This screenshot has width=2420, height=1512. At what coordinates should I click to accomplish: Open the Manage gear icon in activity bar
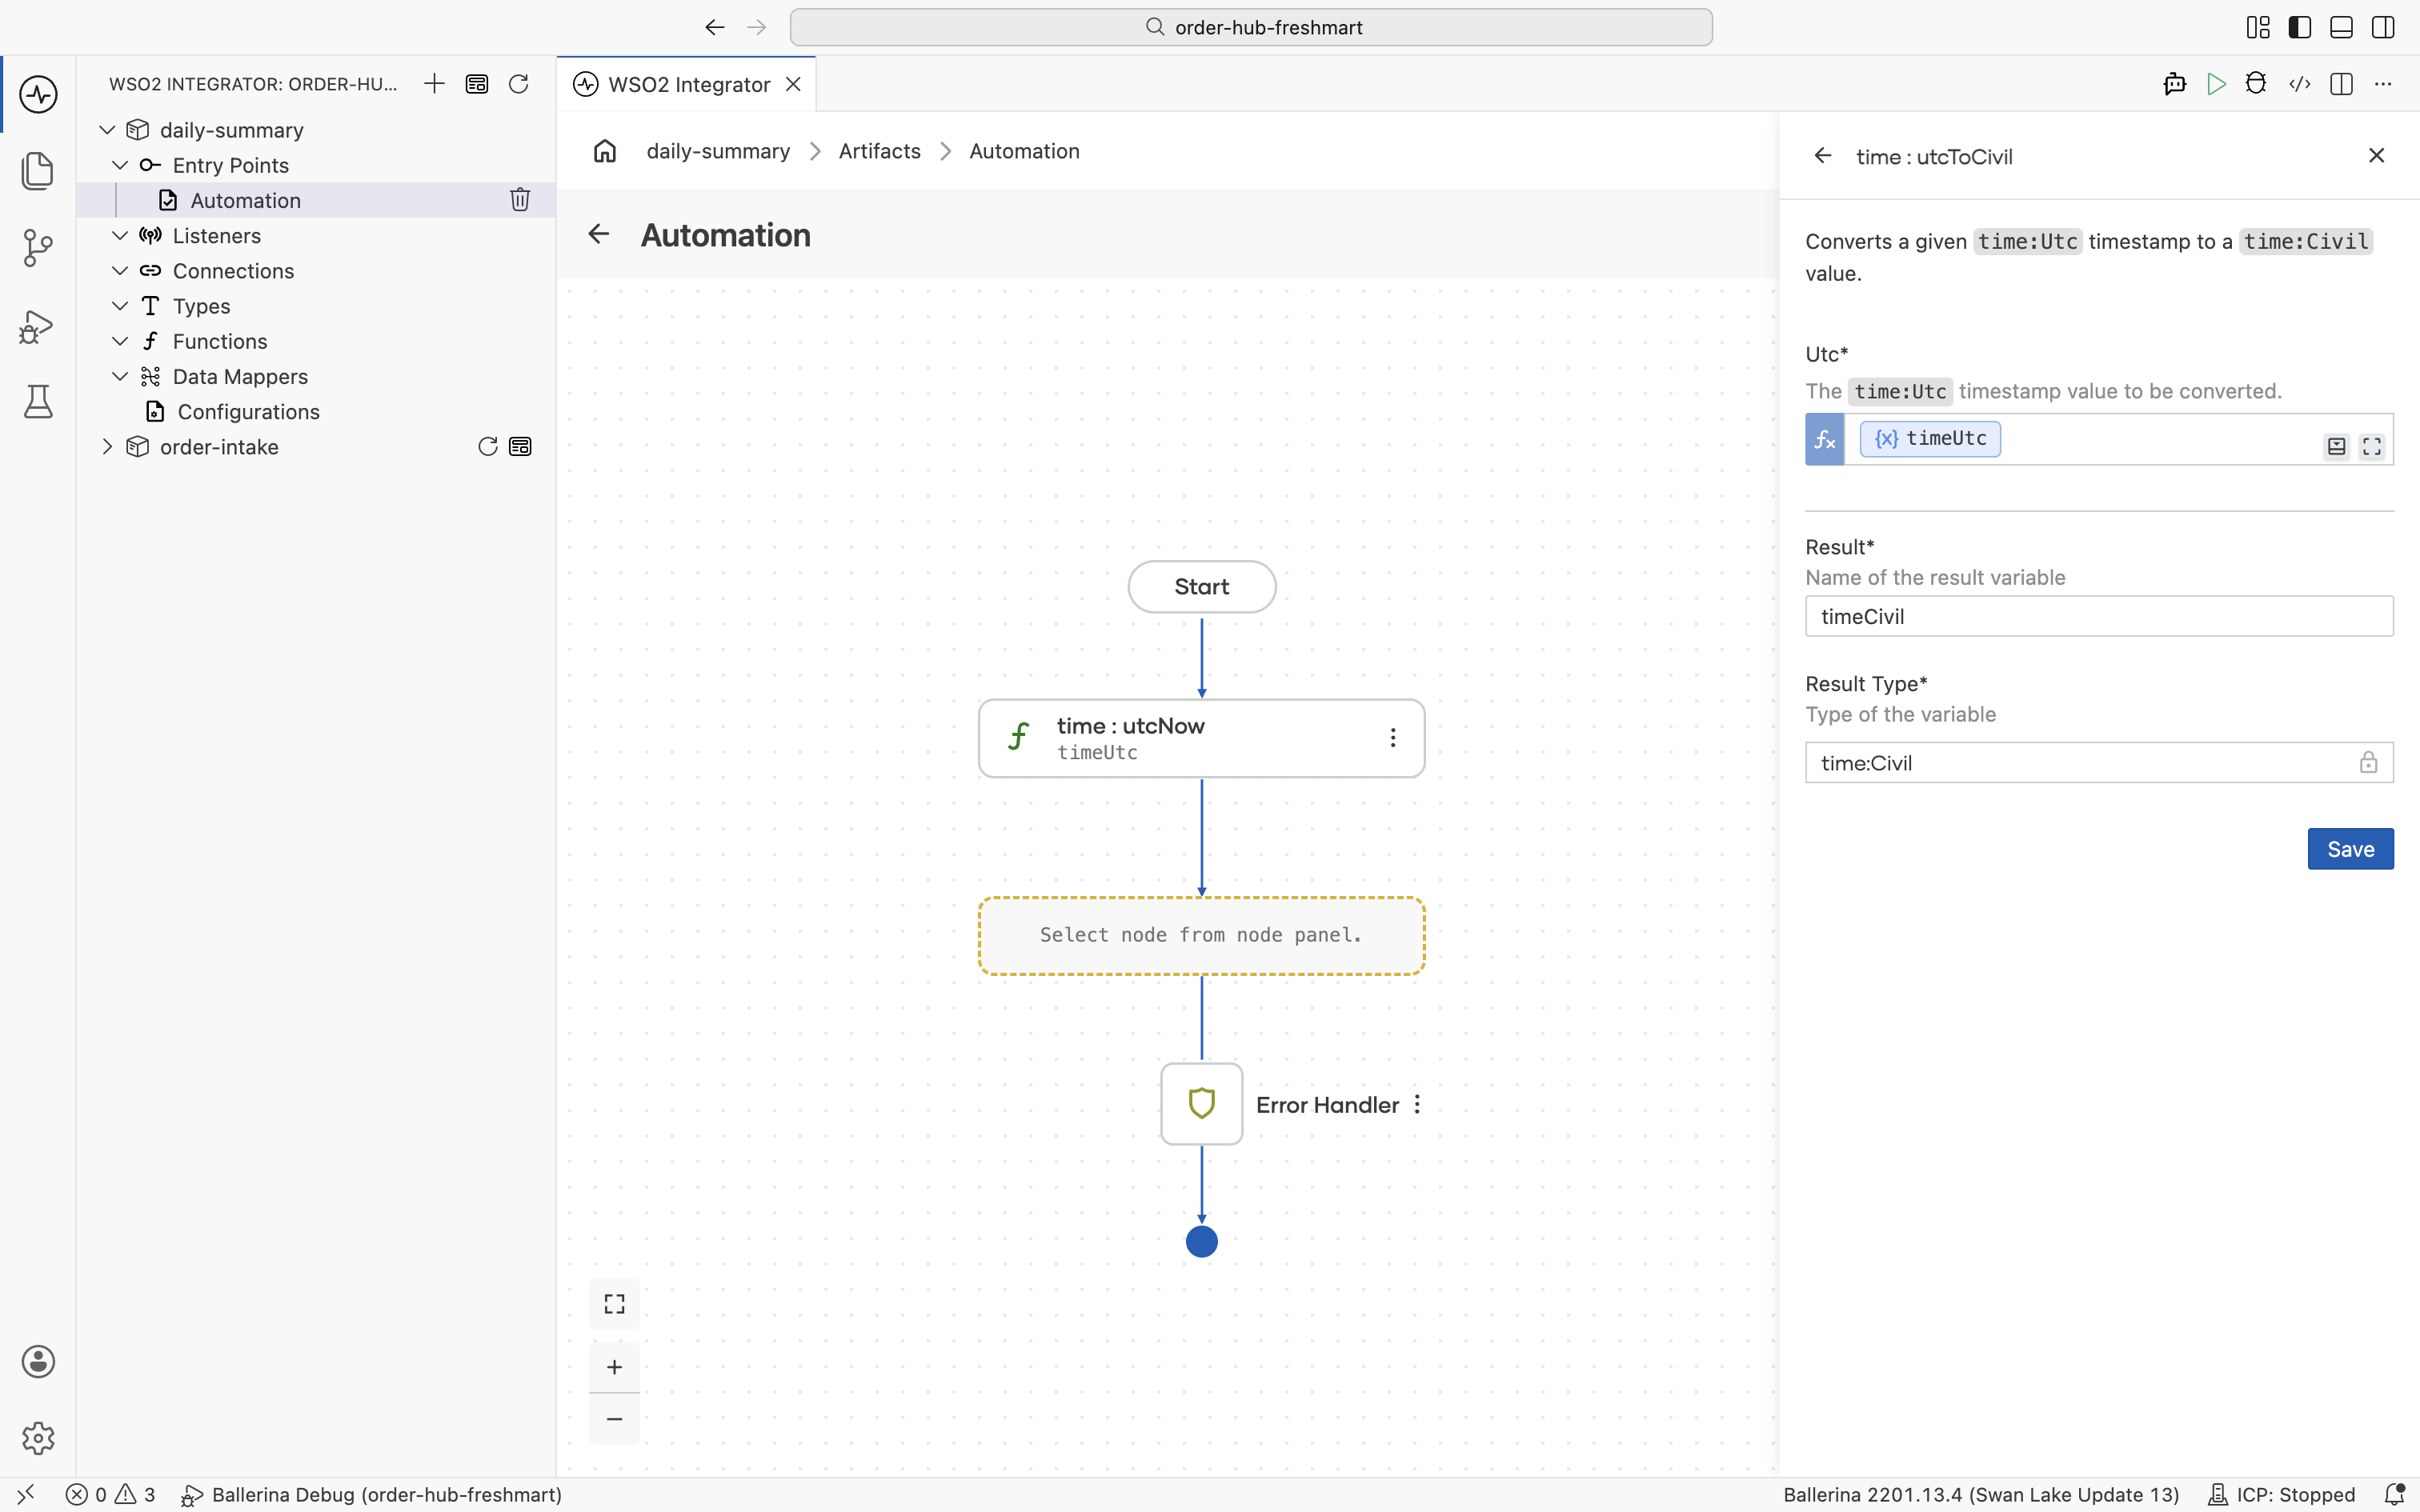38,1438
